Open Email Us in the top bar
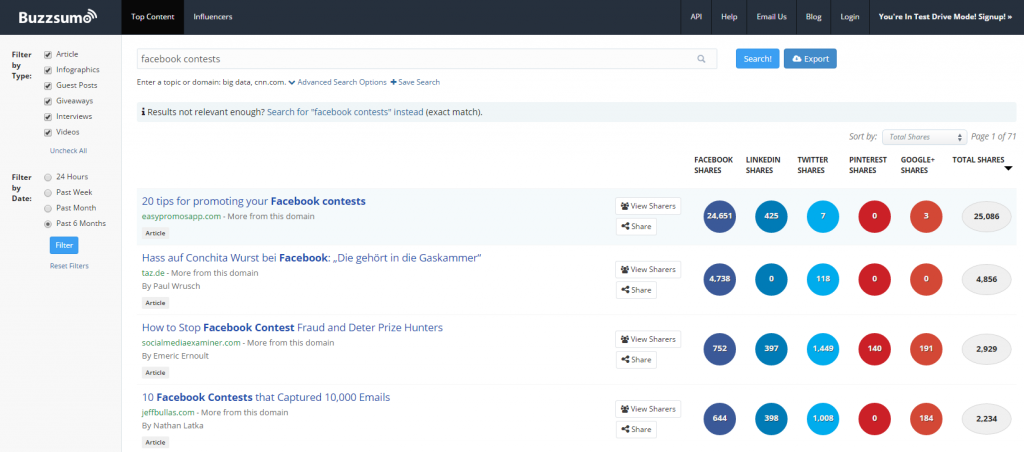Image resolution: width=1024 pixels, height=452 pixels. click(x=771, y=17)
